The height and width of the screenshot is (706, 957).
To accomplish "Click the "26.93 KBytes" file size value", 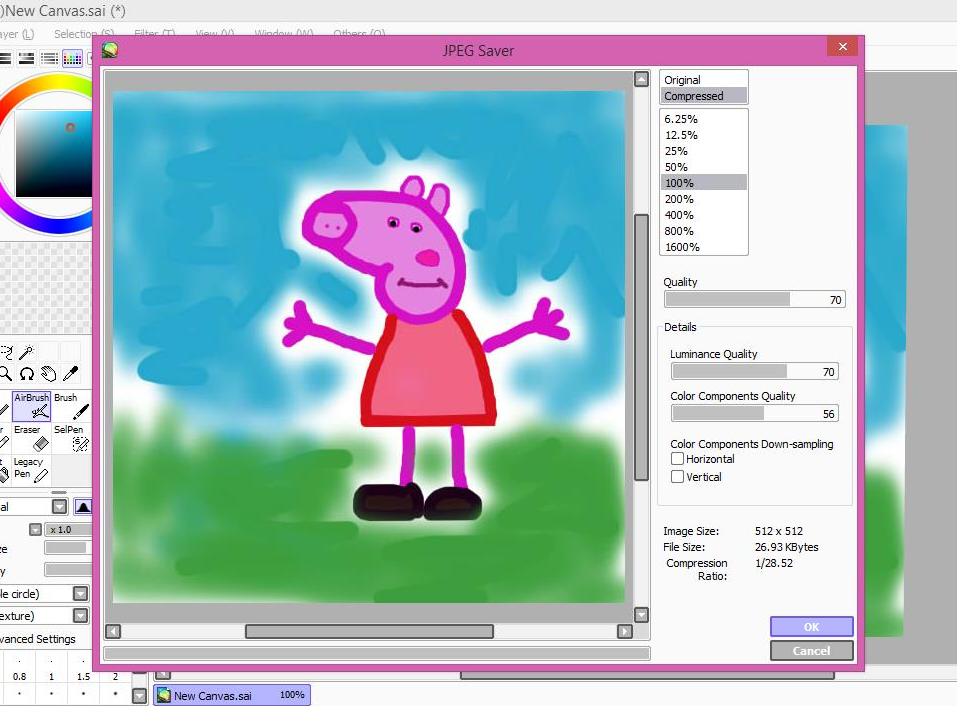I will coord(786,547).
